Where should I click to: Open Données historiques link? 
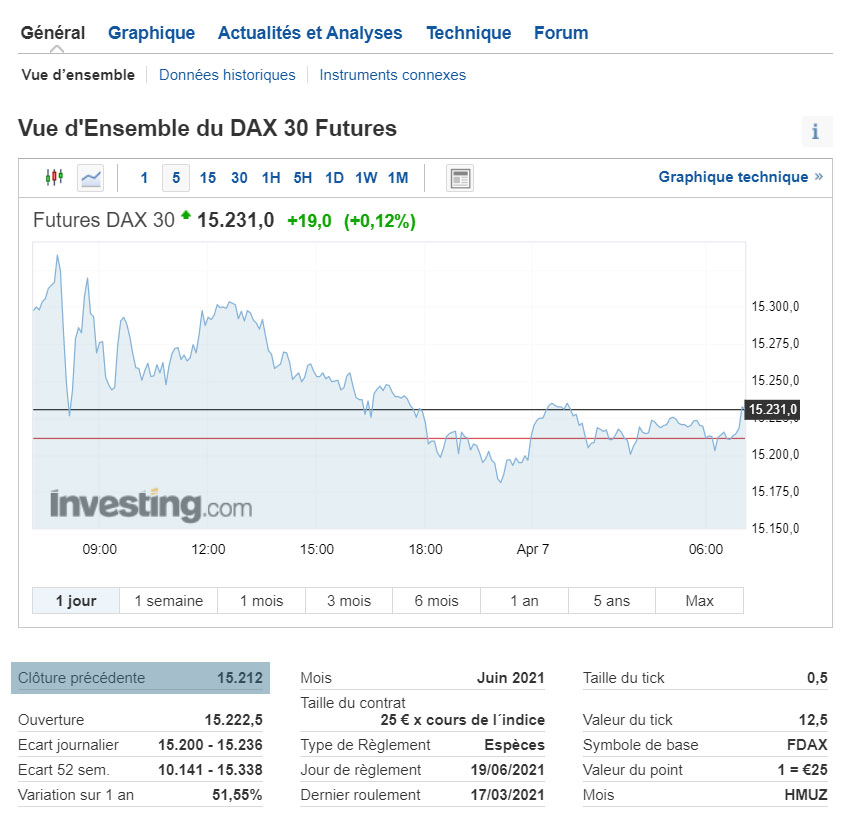tap(227, 75)
